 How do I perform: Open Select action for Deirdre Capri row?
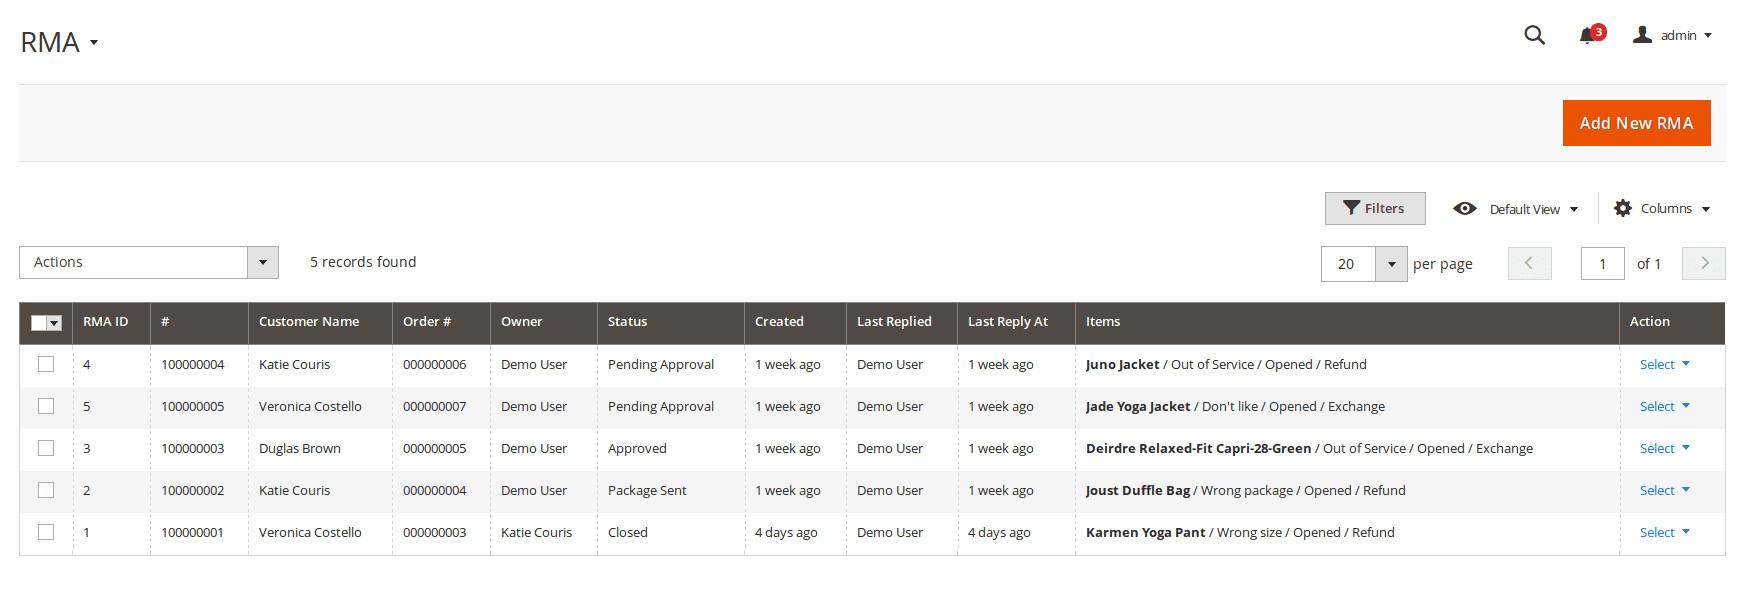point(1664,448)
